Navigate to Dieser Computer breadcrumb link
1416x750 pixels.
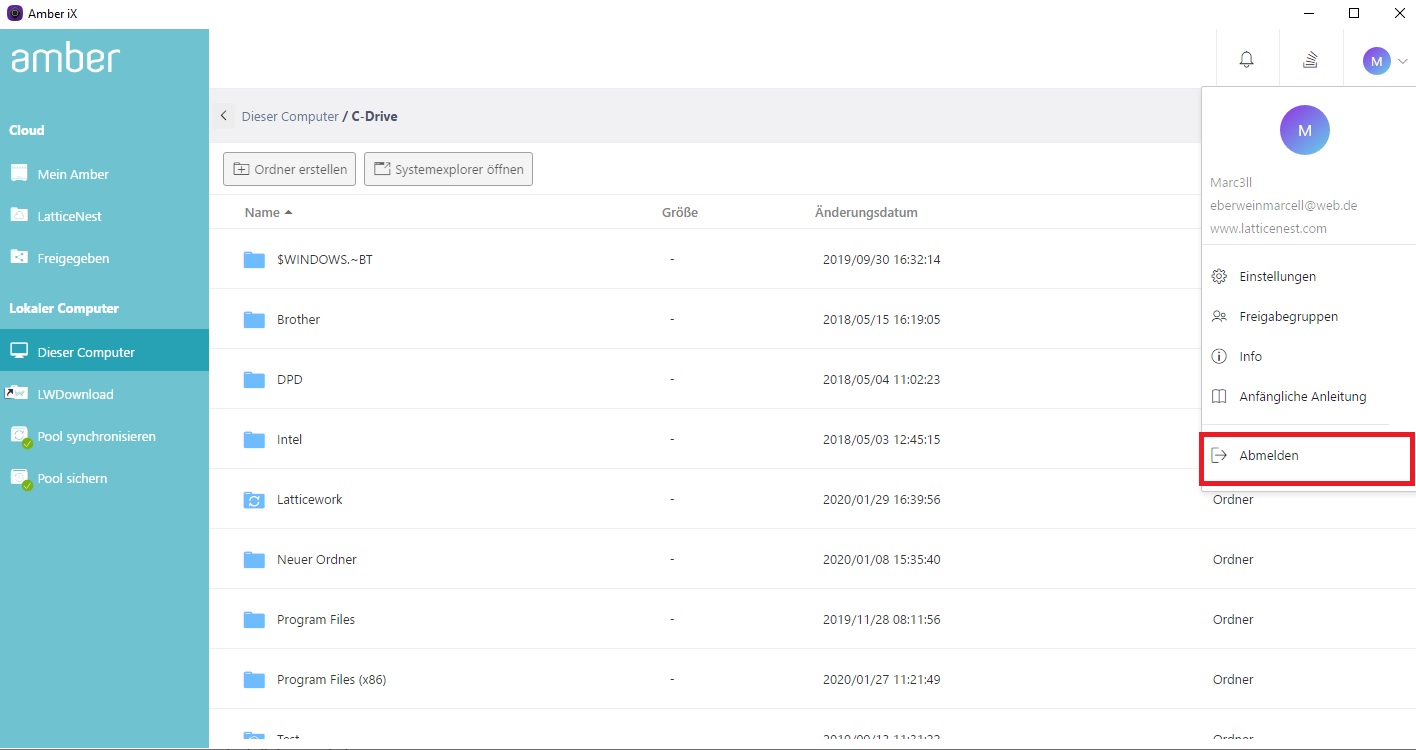click(x=290, y=116)
